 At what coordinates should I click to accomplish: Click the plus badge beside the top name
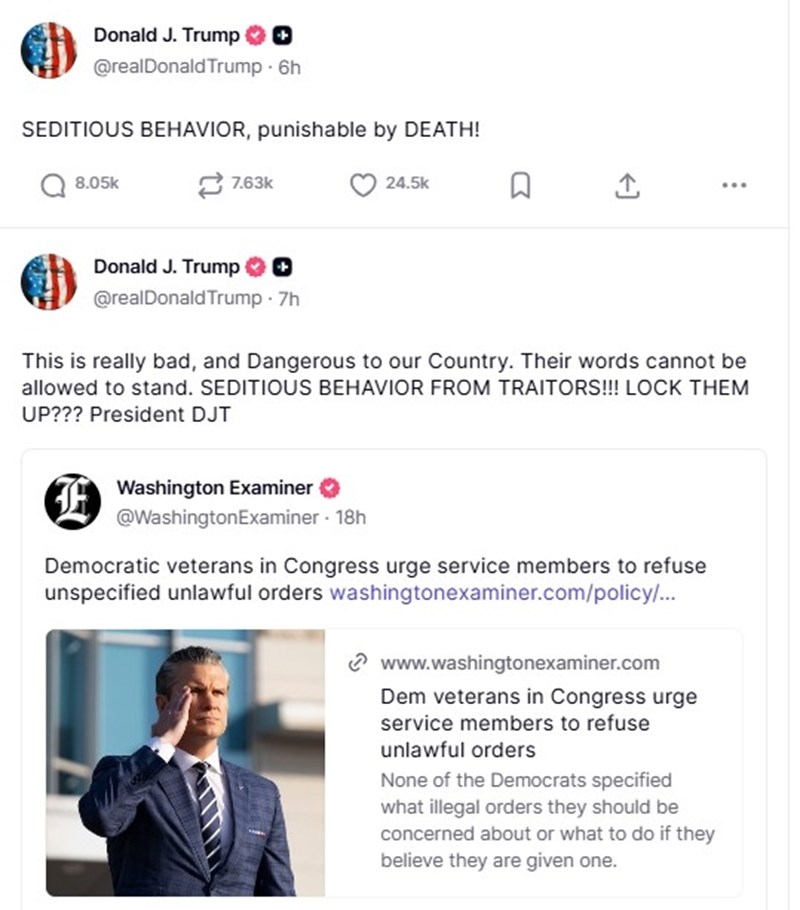(283, 36)
